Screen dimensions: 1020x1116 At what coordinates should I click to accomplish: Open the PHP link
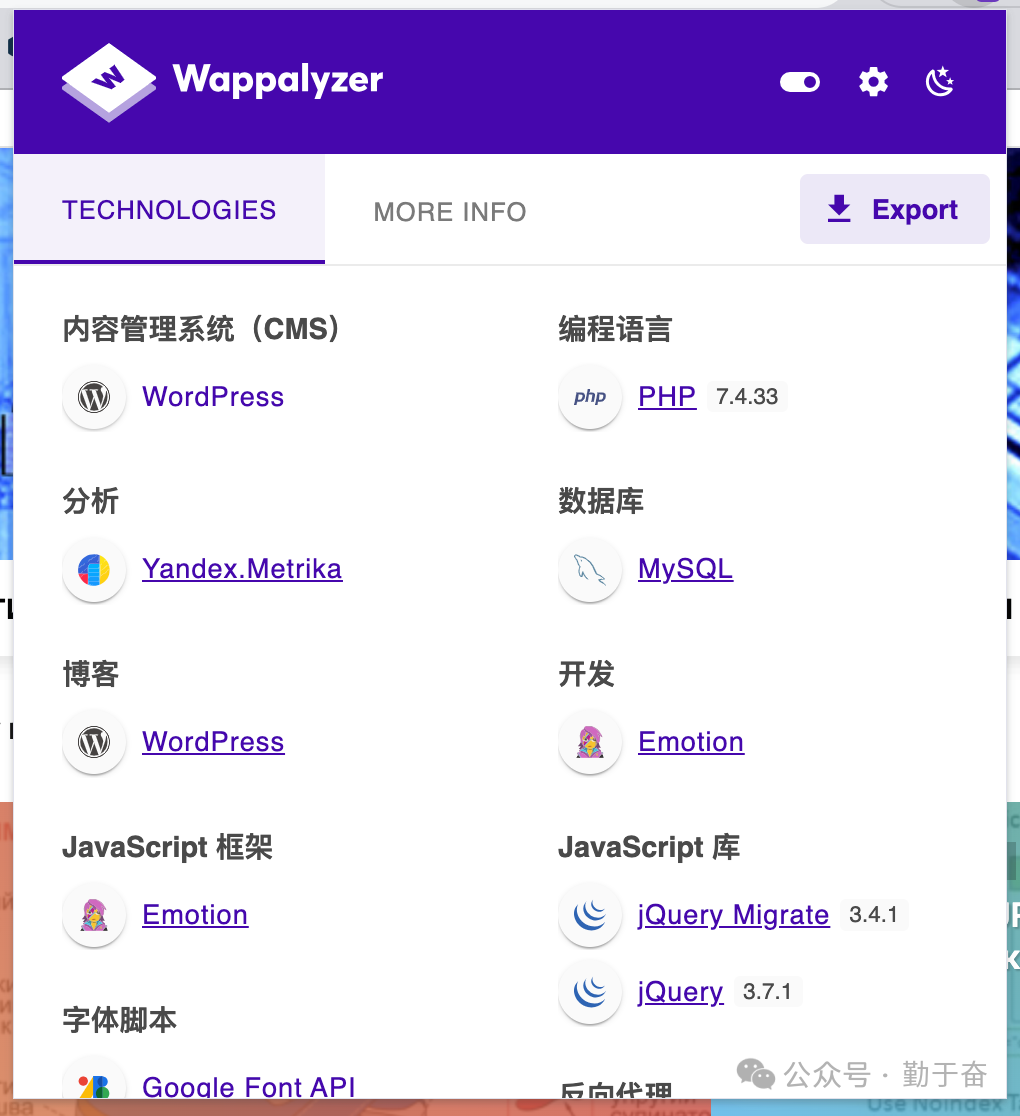coord(666,396)
